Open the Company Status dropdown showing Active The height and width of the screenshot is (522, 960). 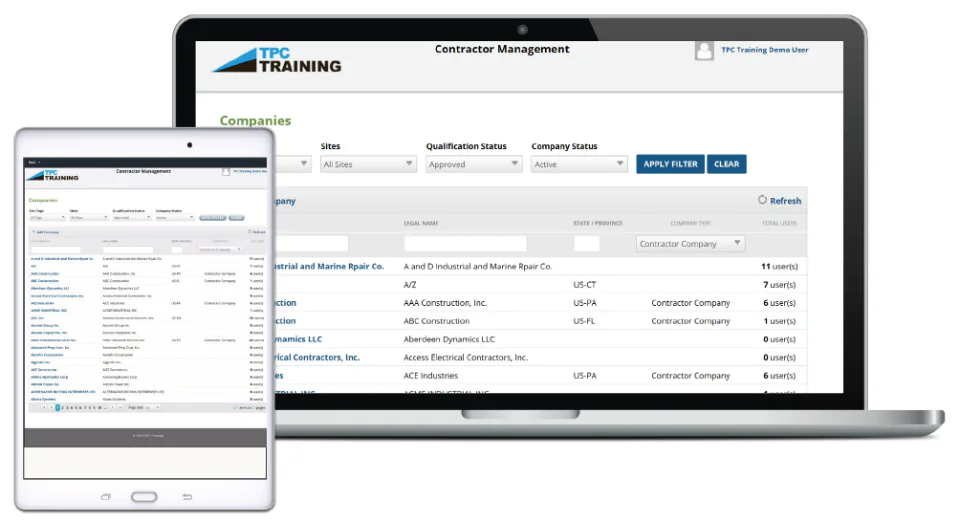(579, 164)
